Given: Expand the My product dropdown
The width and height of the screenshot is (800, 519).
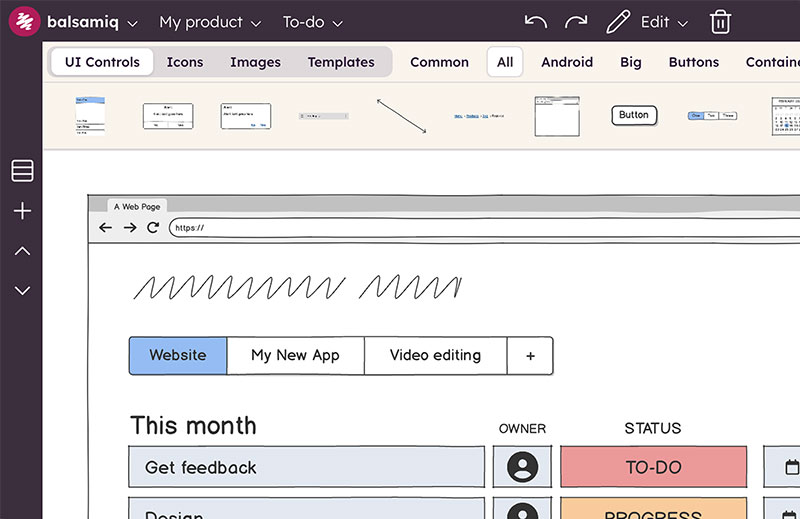Looking at the screenshot, I should [210, 22].
